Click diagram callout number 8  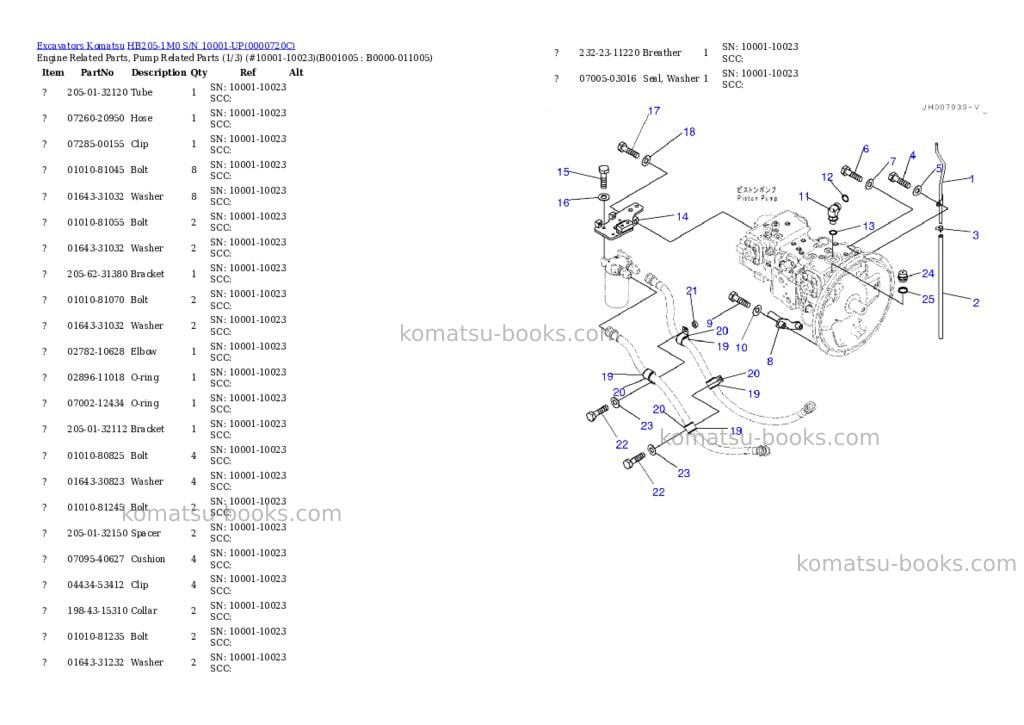[x=770, y=361]
